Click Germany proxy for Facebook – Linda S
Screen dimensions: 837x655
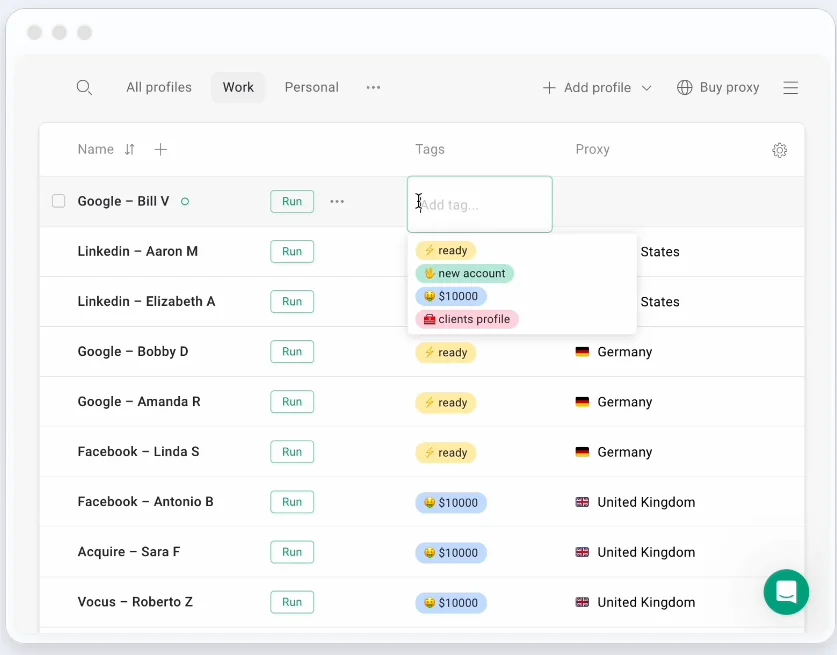[614, 452]
